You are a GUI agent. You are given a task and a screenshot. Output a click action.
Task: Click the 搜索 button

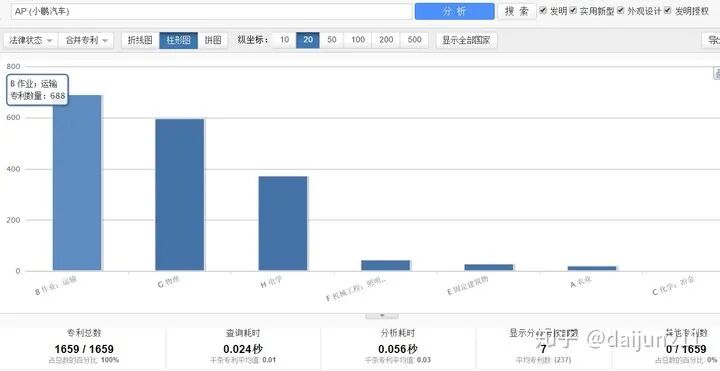(x=517, y=11)
